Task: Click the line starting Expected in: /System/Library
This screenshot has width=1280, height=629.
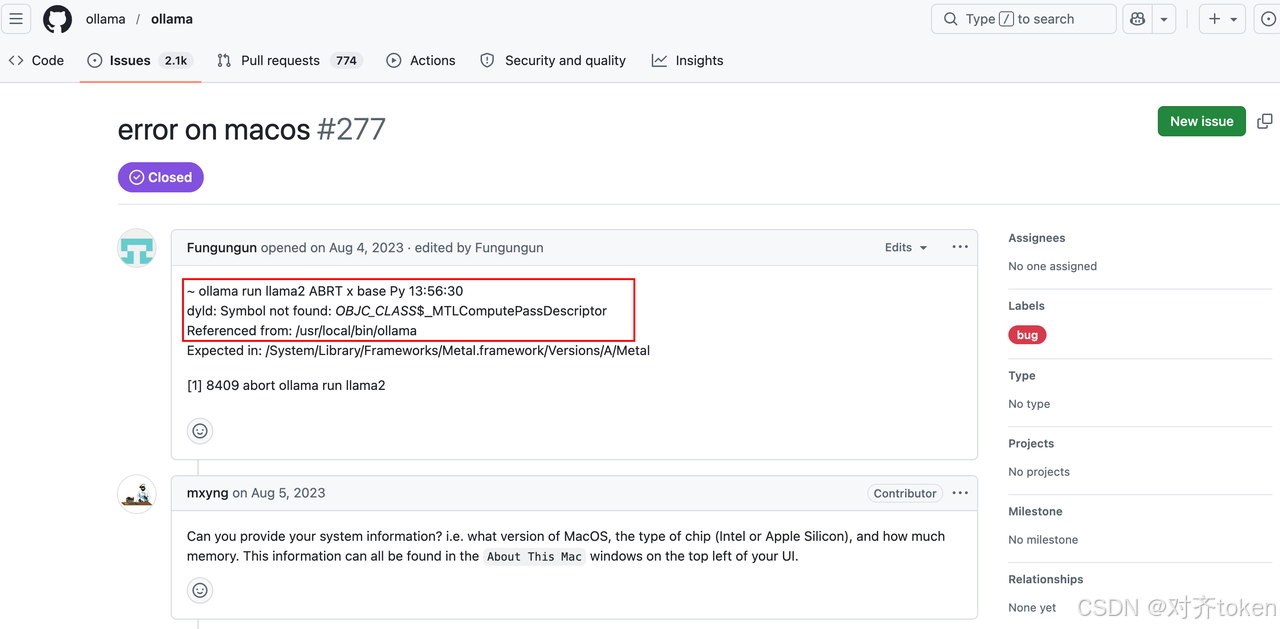Action: click(x=418, y=350)
